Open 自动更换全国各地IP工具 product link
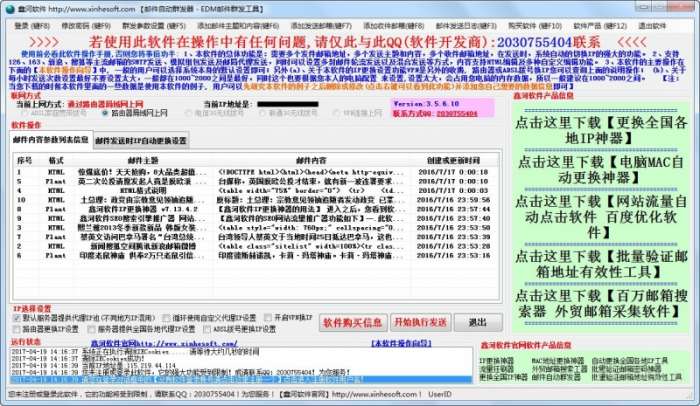 629,360
